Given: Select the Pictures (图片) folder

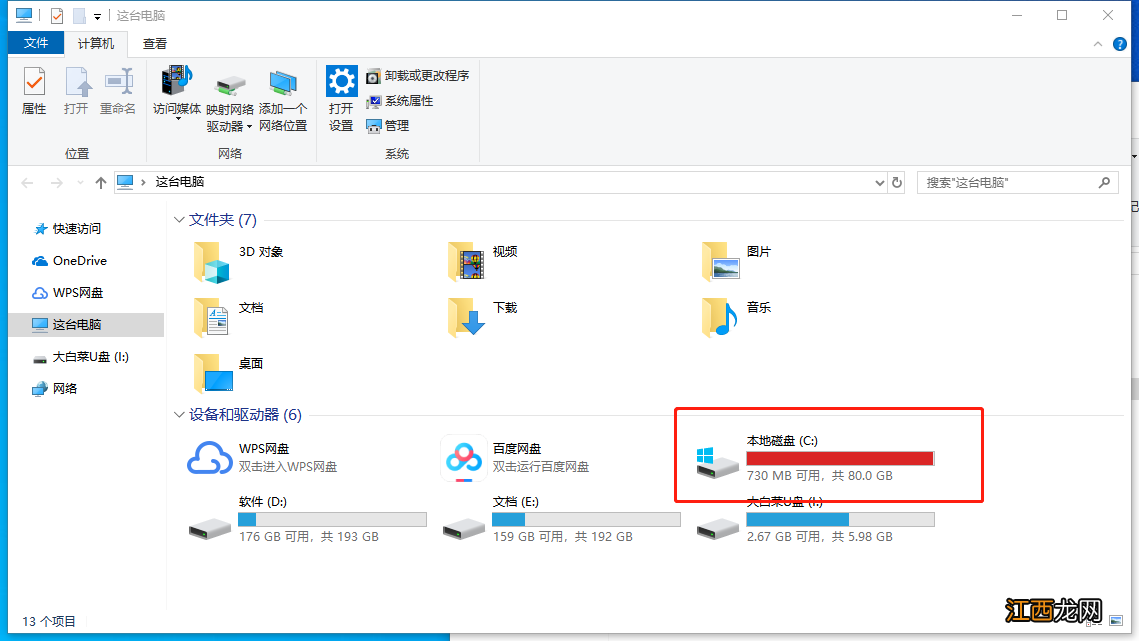Looking at the screenshot, I should [x=720, y=262].
